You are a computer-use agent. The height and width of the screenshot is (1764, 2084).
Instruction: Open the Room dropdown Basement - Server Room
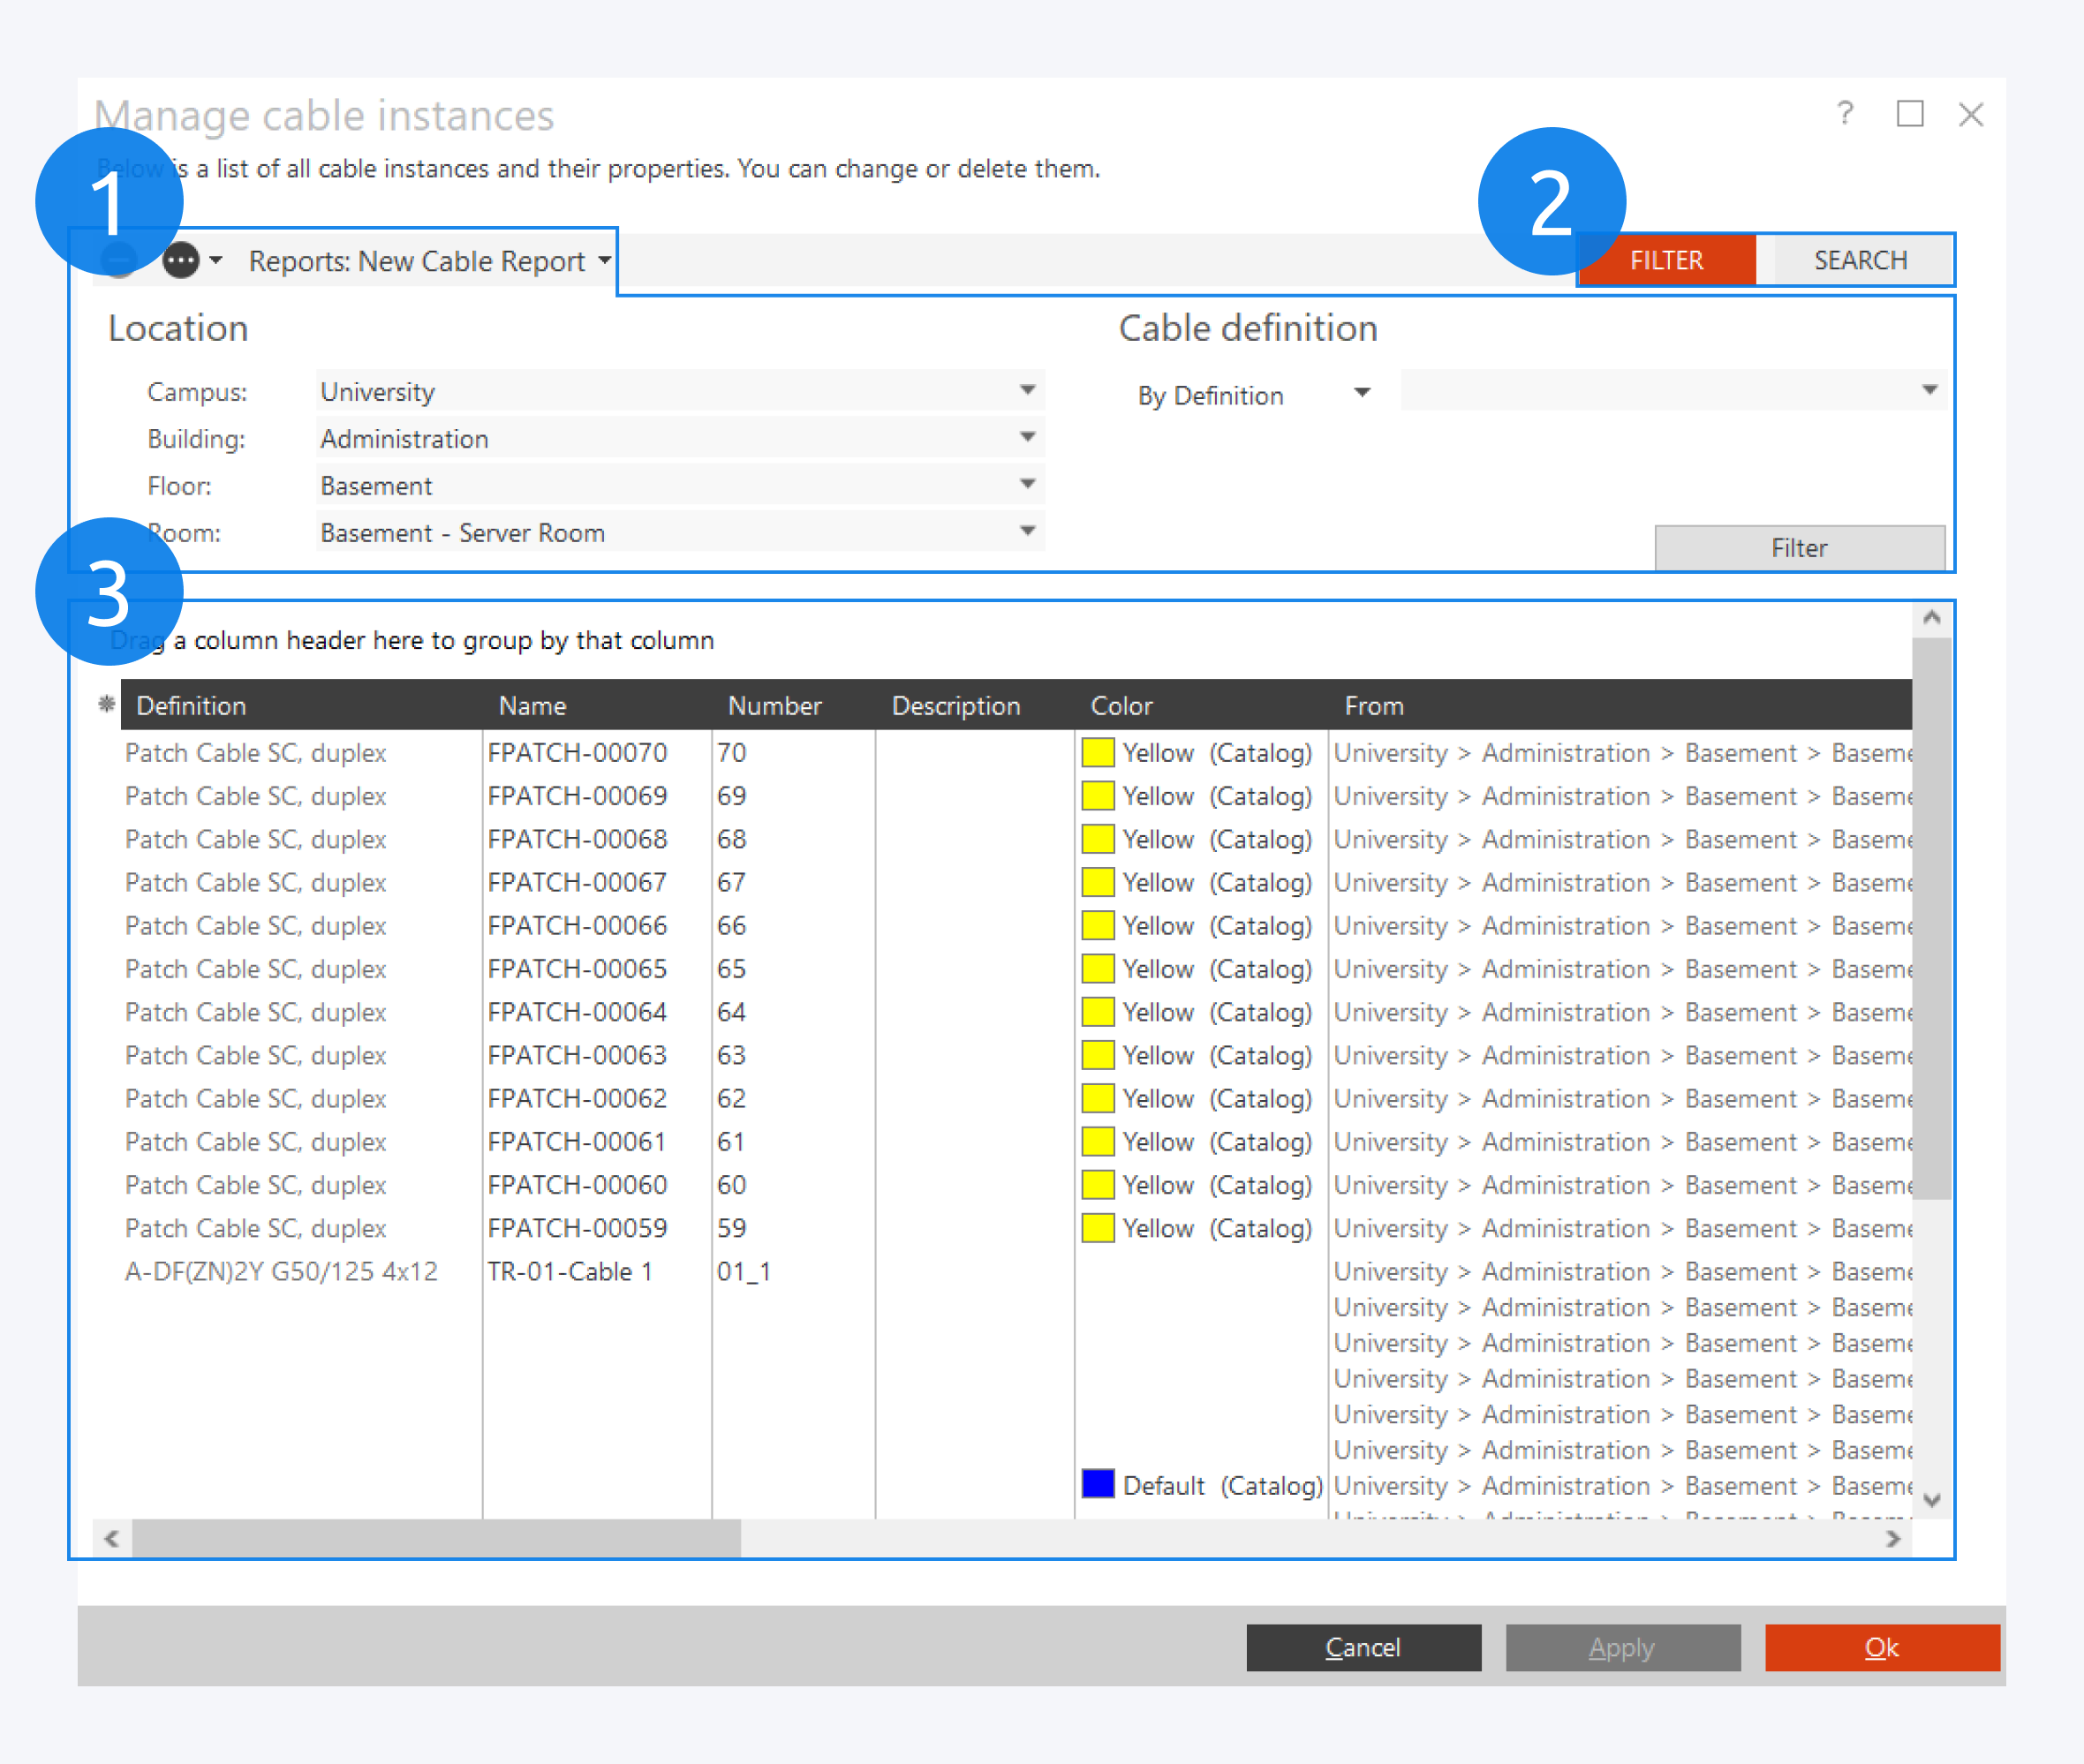point(1027,531)
